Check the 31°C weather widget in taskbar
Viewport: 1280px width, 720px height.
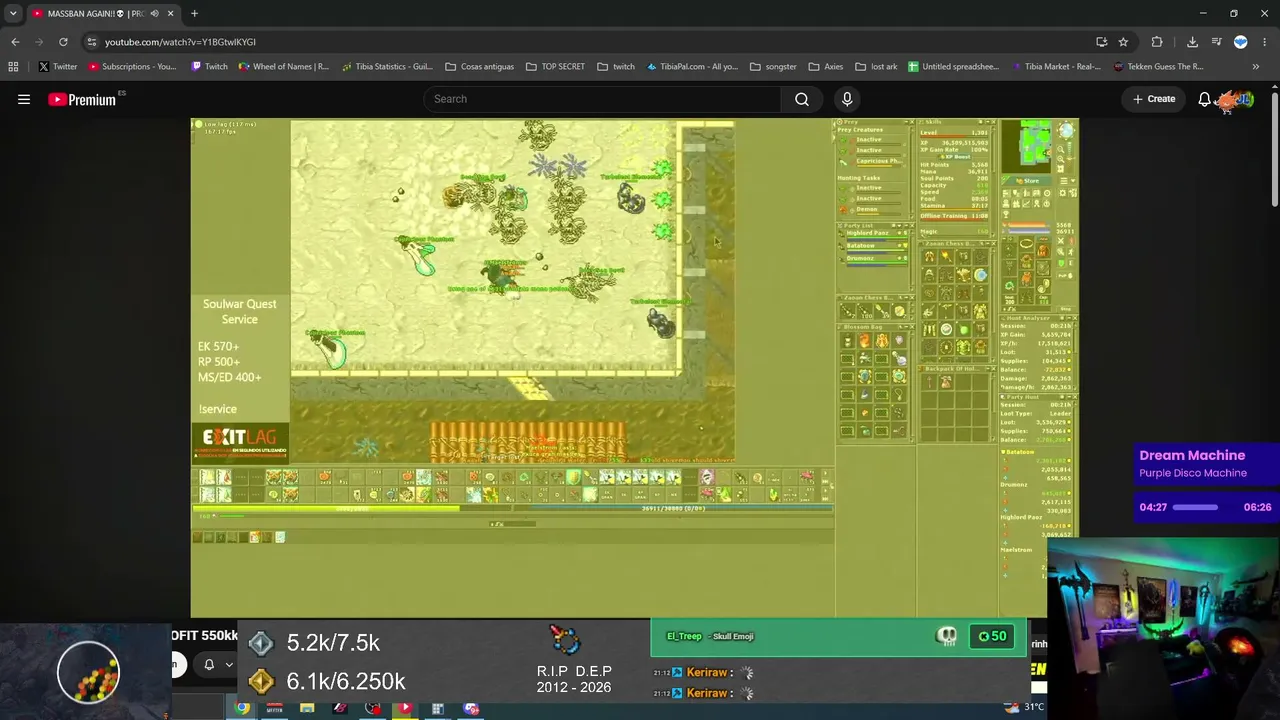tap(1026, 707)
